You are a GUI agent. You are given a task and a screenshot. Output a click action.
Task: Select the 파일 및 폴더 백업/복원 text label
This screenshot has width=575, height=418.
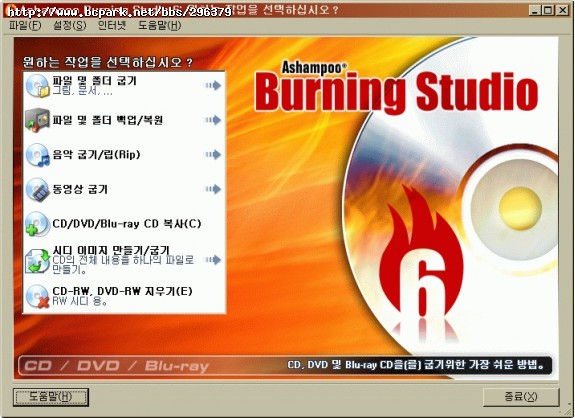(x=108, y=120)
